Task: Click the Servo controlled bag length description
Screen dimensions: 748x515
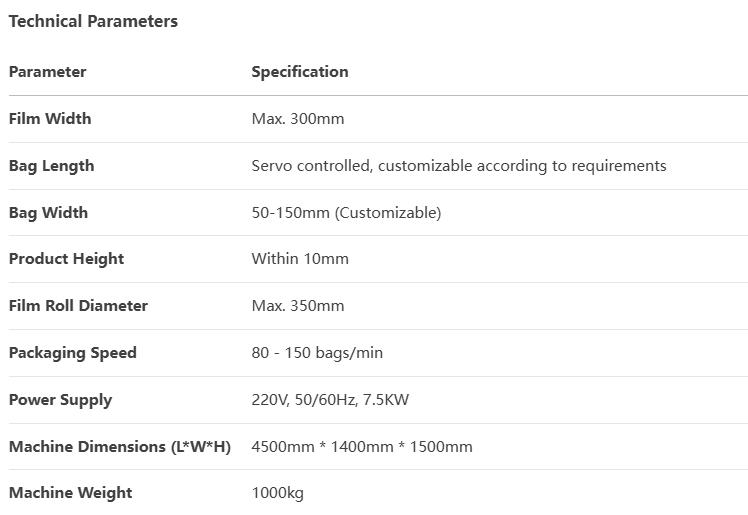Action: 459,165
